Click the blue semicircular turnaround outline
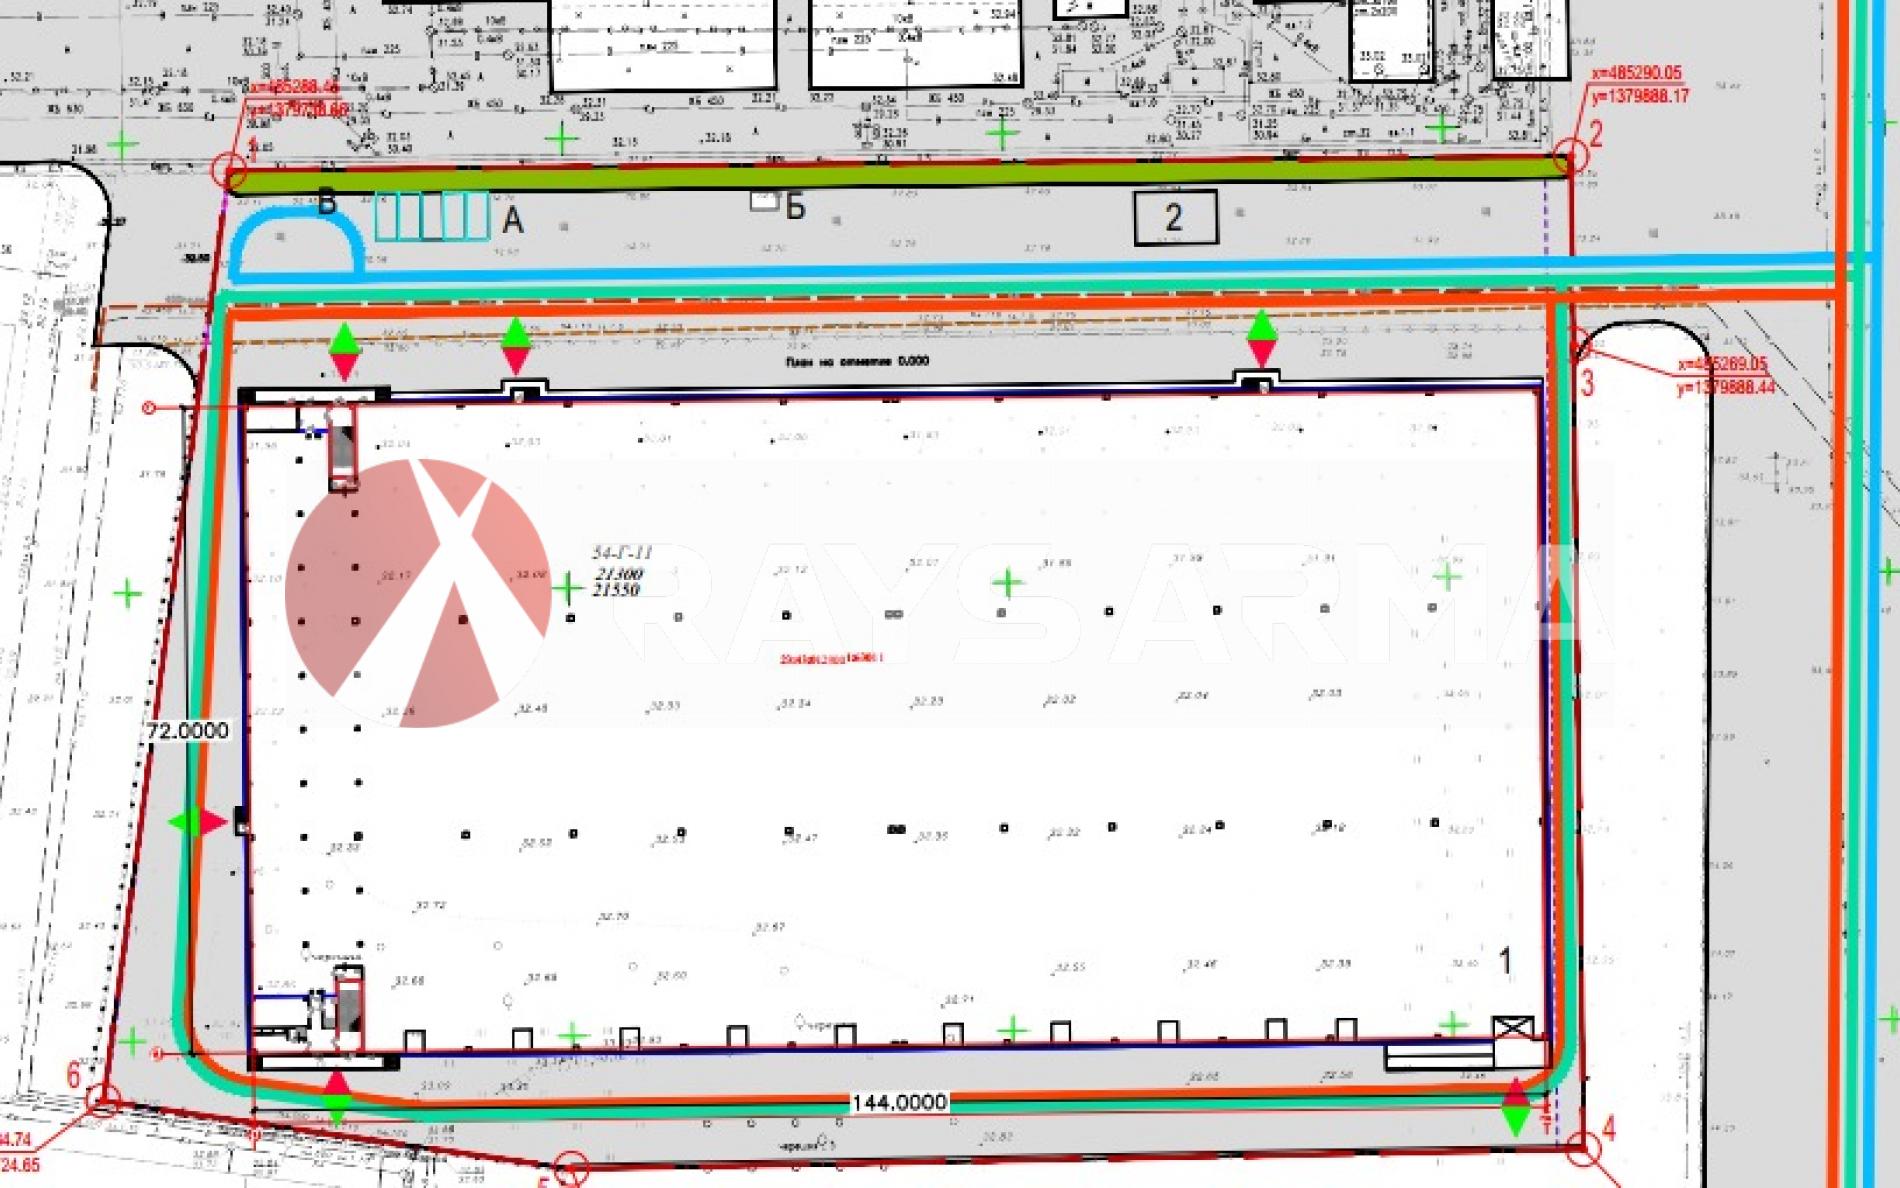1900x1188 pixels. click(x=296, y=240)
